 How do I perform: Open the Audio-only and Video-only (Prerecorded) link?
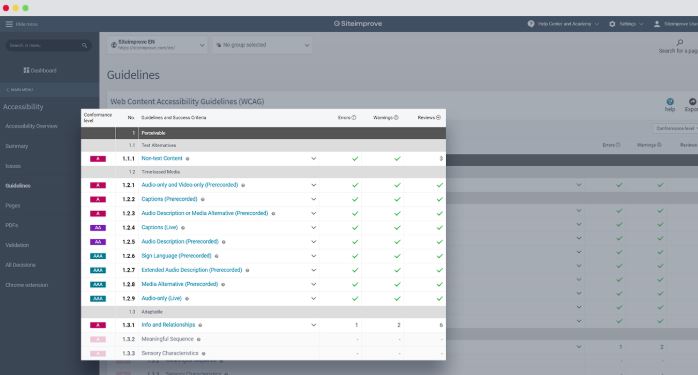(190, 185)
